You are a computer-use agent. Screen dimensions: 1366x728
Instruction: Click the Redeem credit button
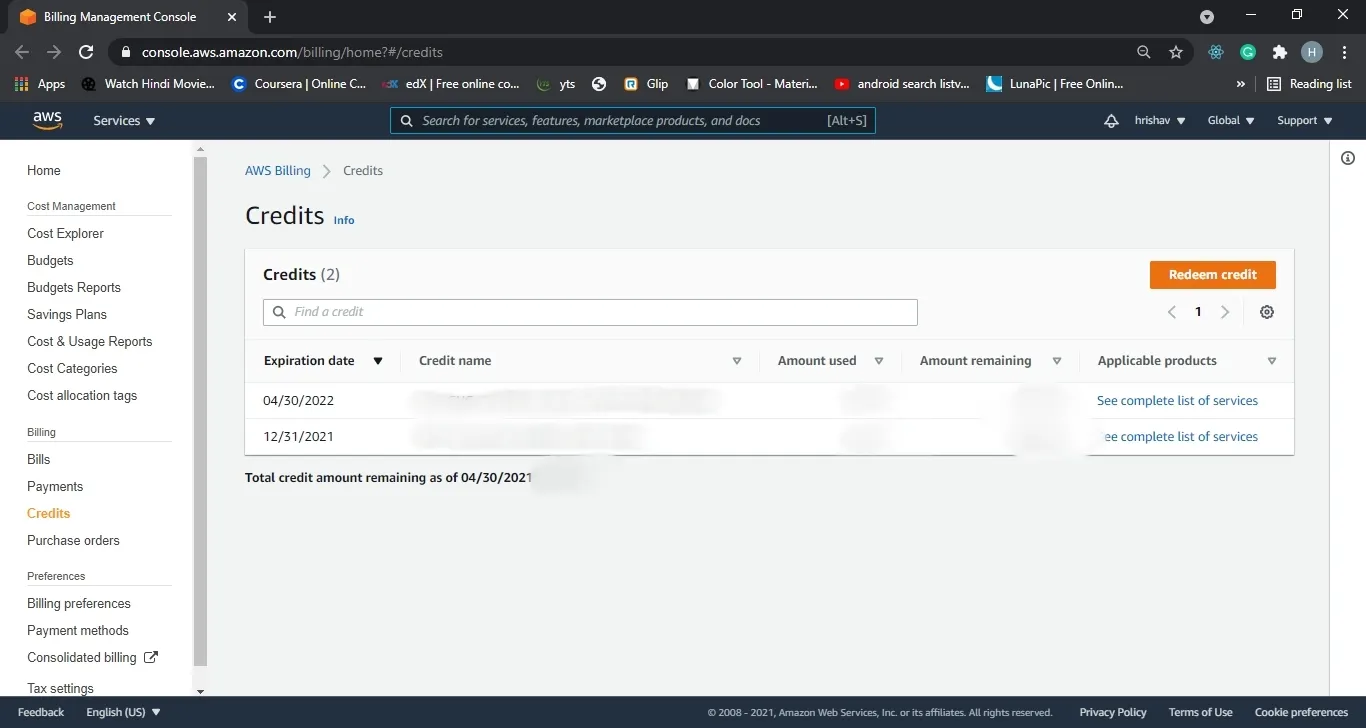(1212, 274)
